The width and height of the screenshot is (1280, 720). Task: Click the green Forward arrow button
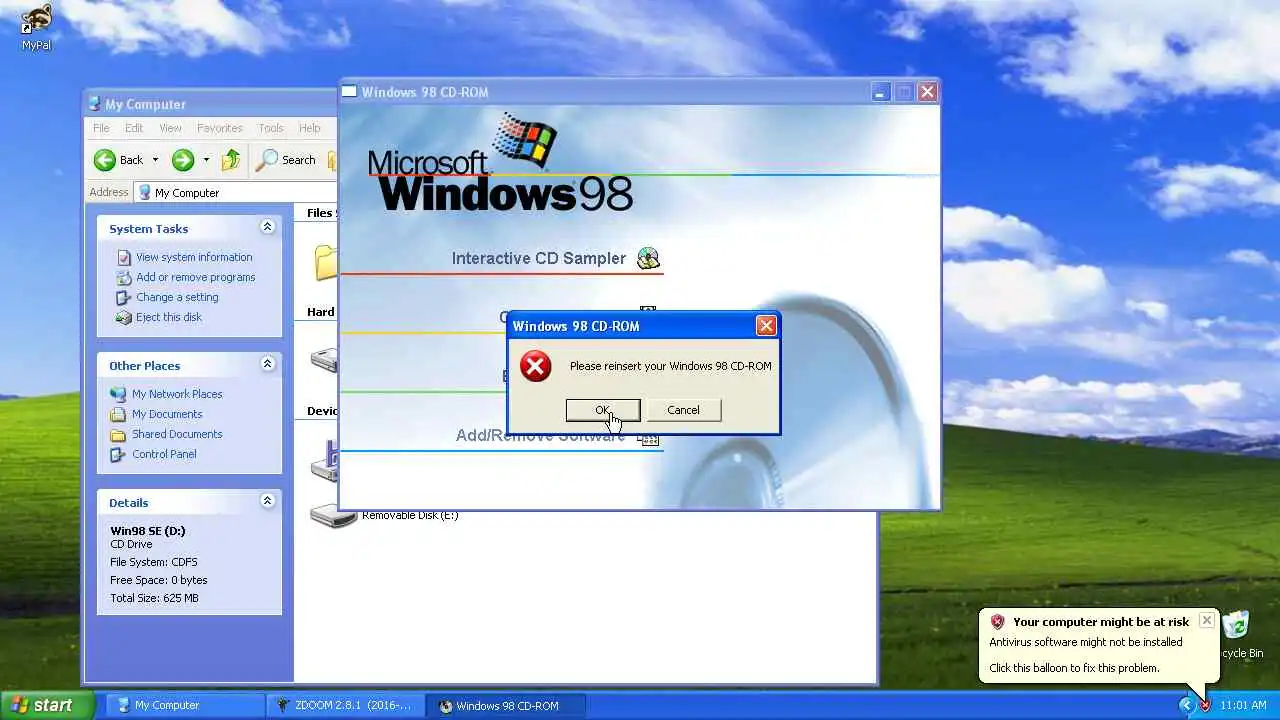tap(182, 160)
